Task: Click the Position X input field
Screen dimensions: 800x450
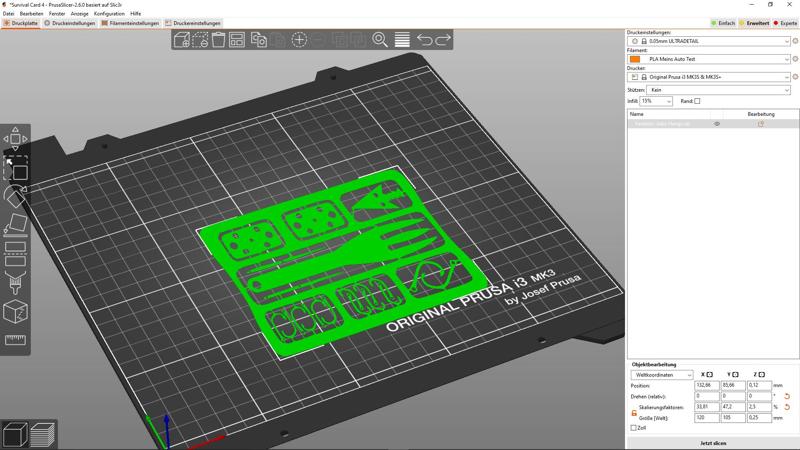Action: pos(707,386)
